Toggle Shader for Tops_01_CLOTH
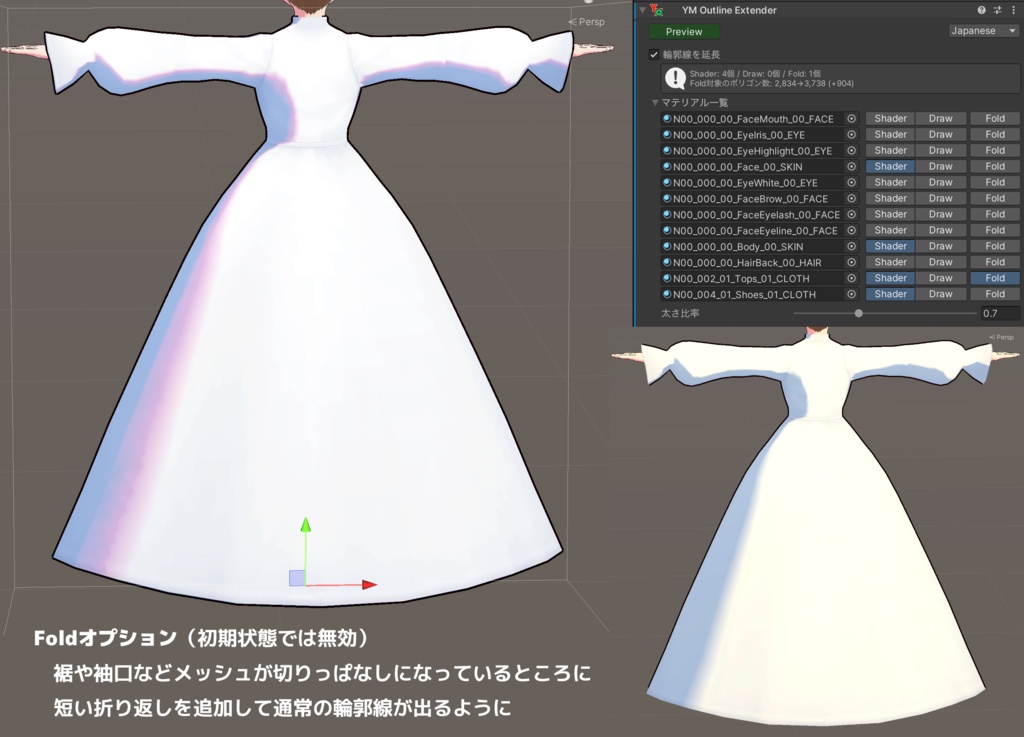This screenshot has height=737, width=1024. point(890,278)
